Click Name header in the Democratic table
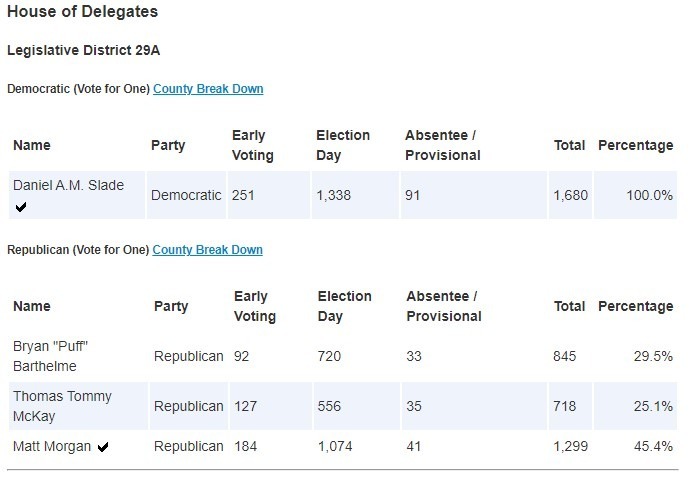Screen dimensions: 700x489 click(32, 145)
